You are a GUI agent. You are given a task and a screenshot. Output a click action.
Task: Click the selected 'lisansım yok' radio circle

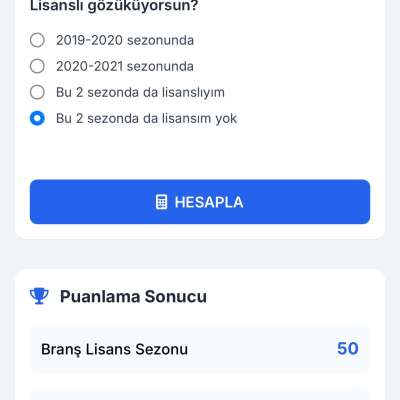(37, 118)
